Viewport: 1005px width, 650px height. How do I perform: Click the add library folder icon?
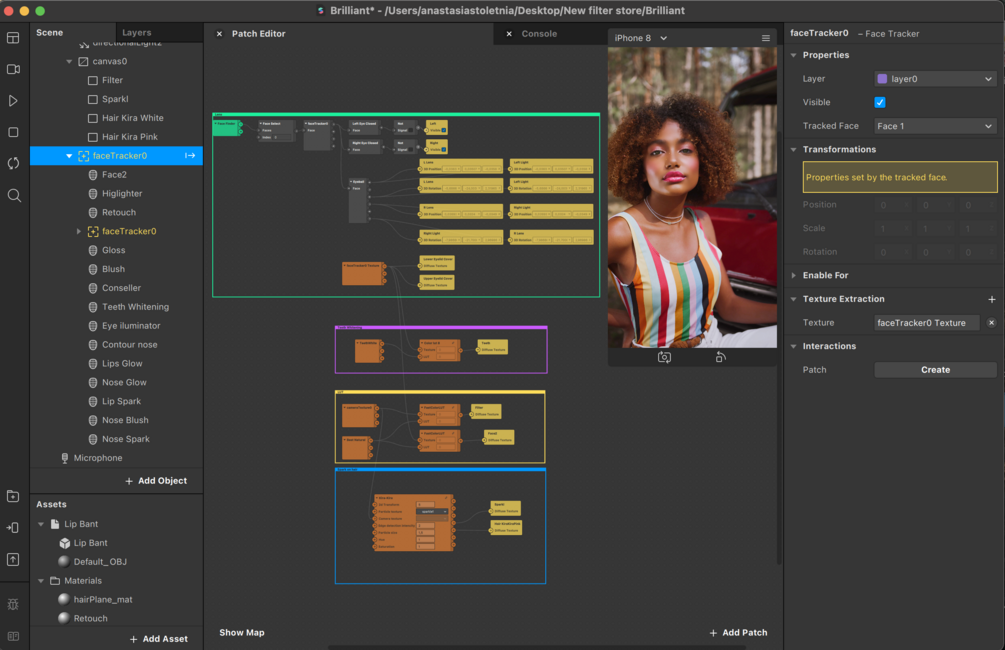tap(13, 496)
